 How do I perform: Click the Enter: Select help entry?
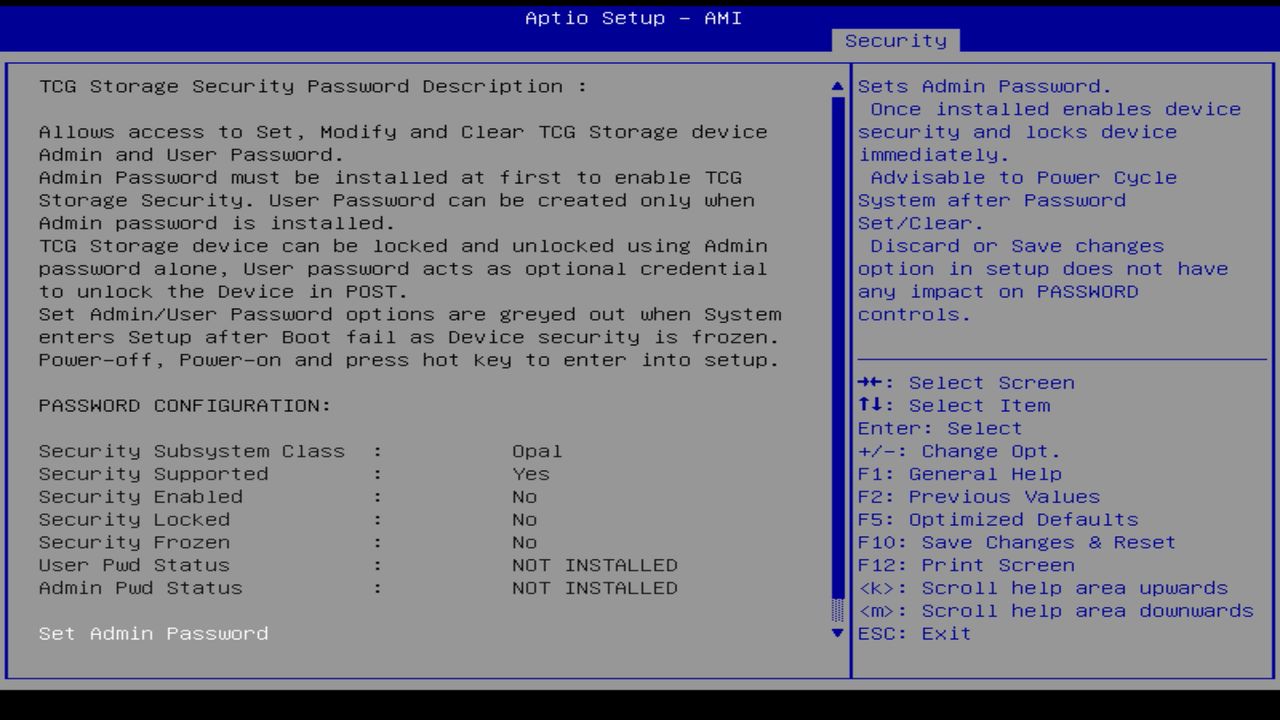(x=939, y=428)
